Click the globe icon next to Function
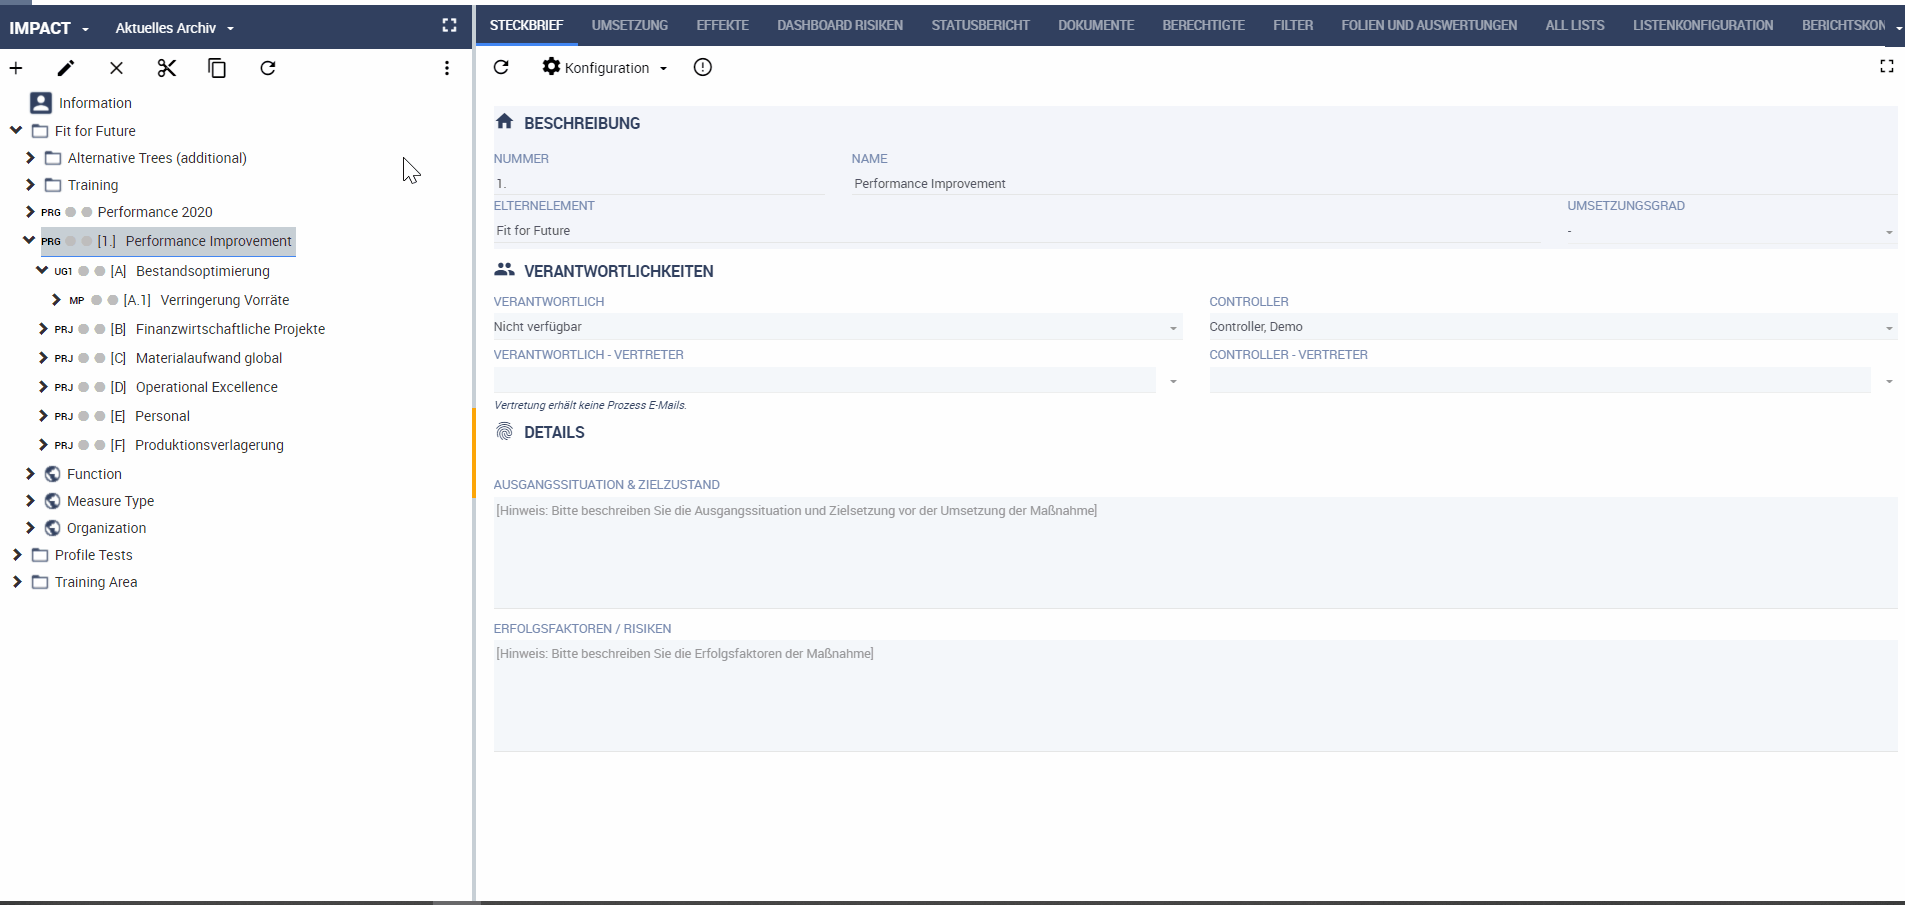This screenshot has height=905, width=1905. (53, 474)
